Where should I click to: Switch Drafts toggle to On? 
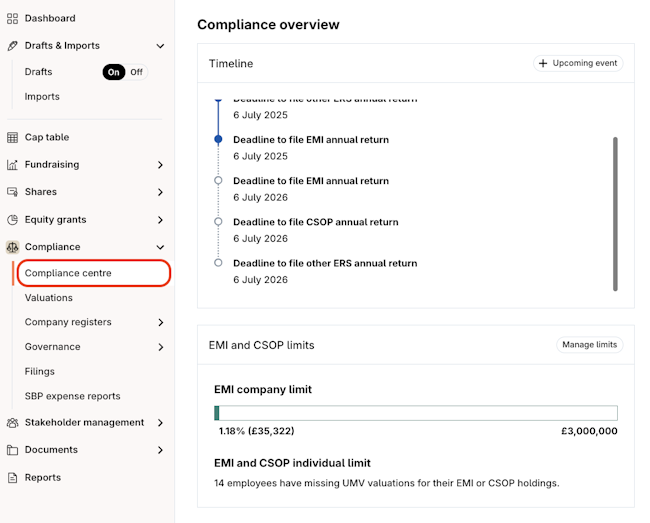[114, 72]
